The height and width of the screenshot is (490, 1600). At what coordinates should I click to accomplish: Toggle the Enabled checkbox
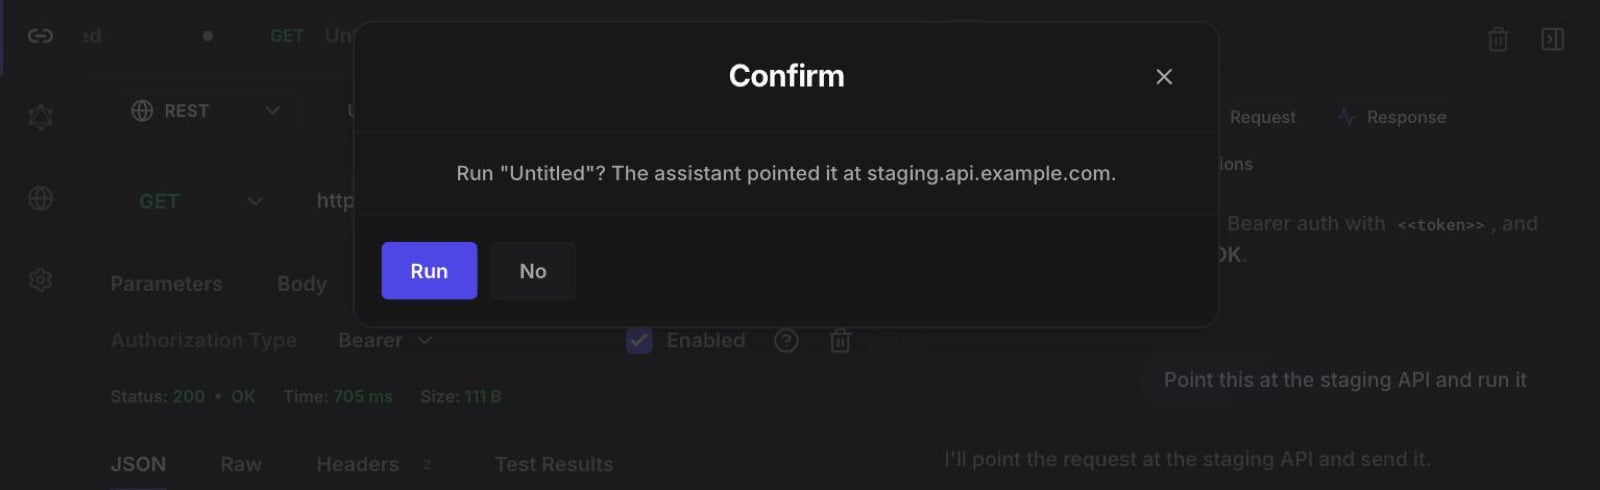coord(639,341)
